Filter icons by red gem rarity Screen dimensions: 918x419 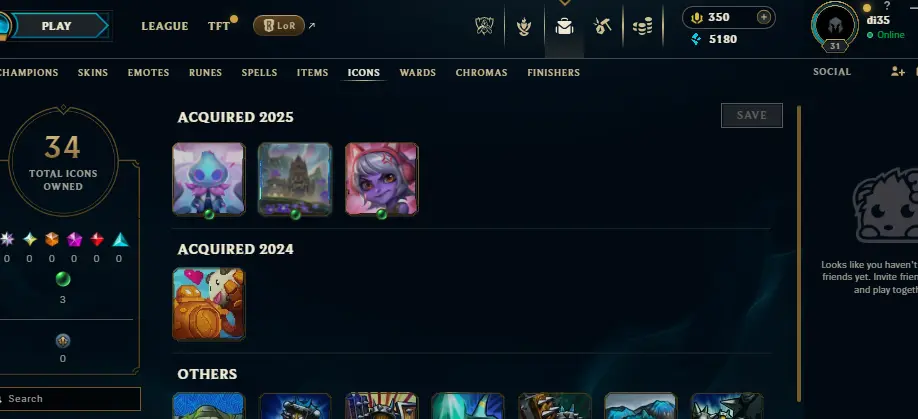[97, 239]
